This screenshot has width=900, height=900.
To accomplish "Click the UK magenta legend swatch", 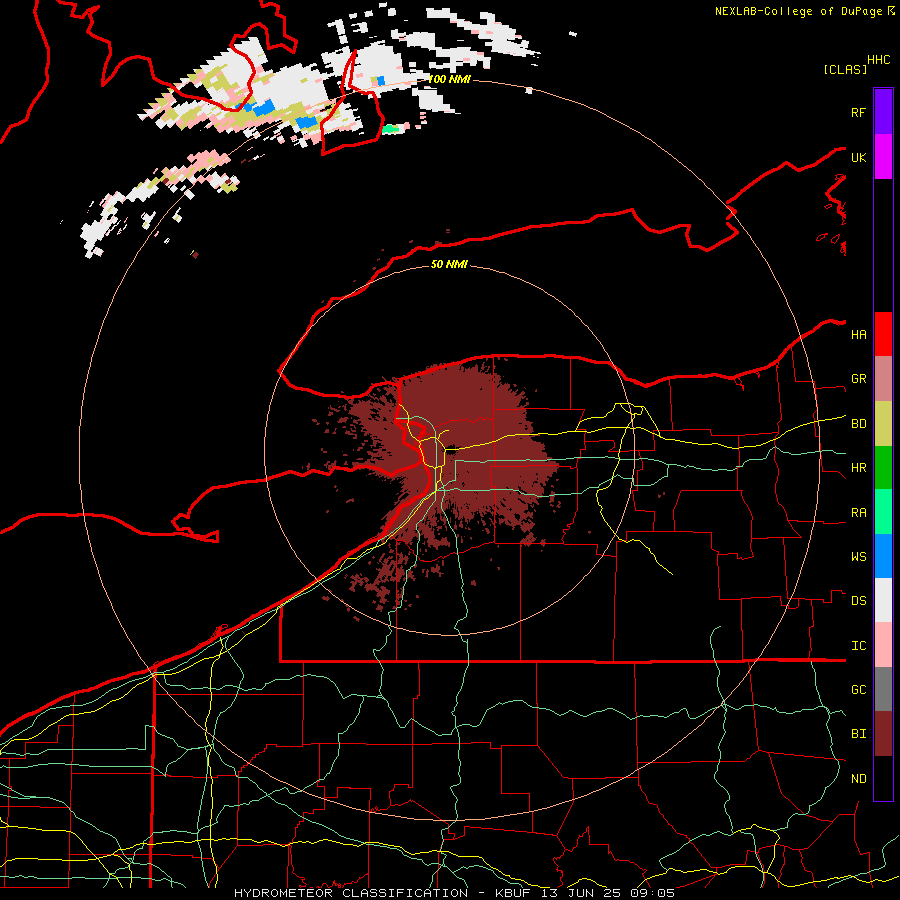I will [x=883, y=157].
